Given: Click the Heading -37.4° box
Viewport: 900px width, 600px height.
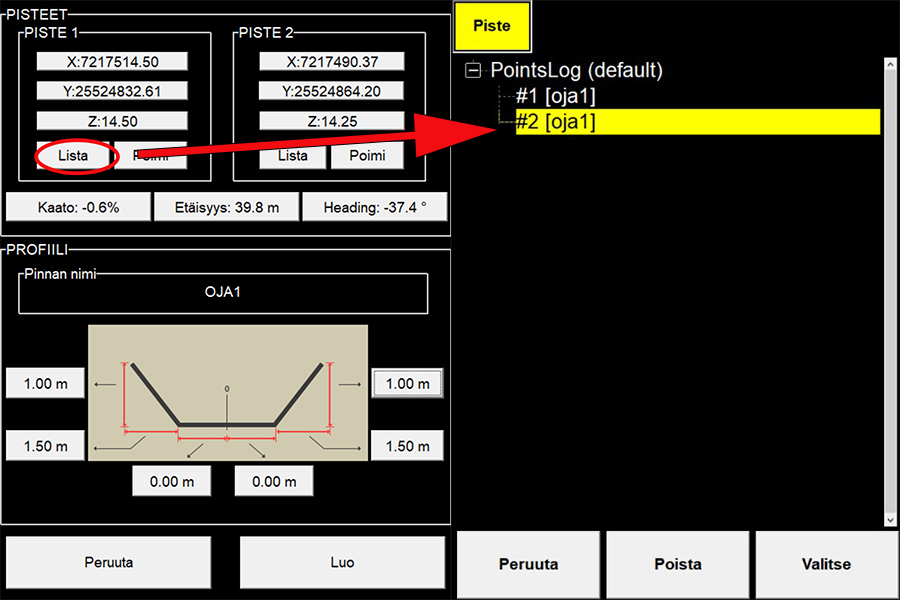Looking at the screenshot, I should pyautogui.click(x=375, y=208).
